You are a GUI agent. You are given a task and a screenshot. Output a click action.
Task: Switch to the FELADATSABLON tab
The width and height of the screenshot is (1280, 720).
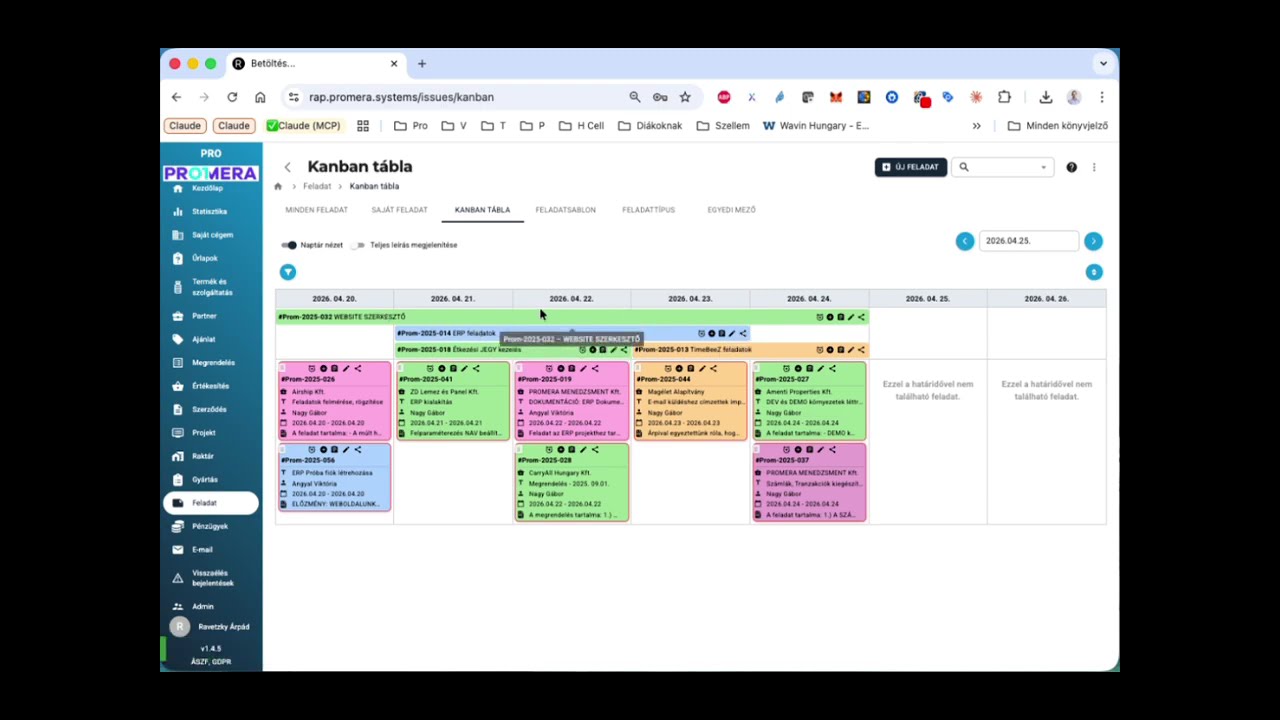pyautogui.click(x=565, y=210)
